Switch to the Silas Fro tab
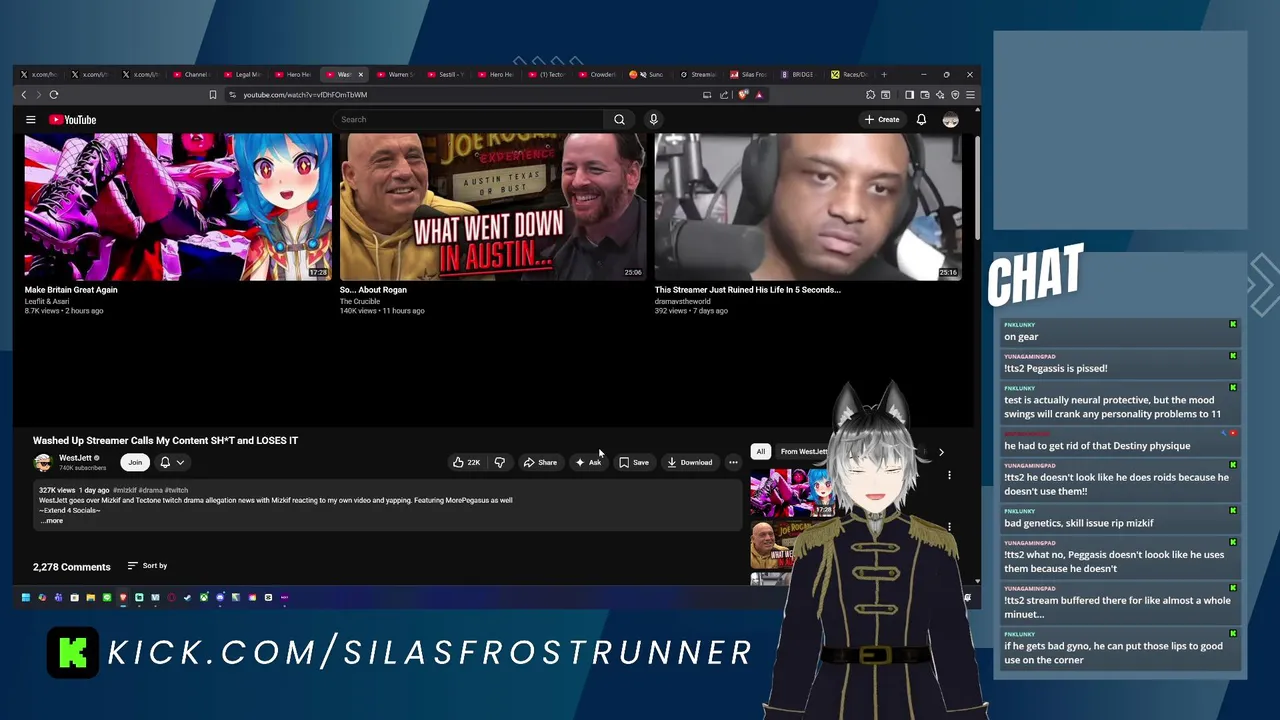 click(x=749, y=74)
